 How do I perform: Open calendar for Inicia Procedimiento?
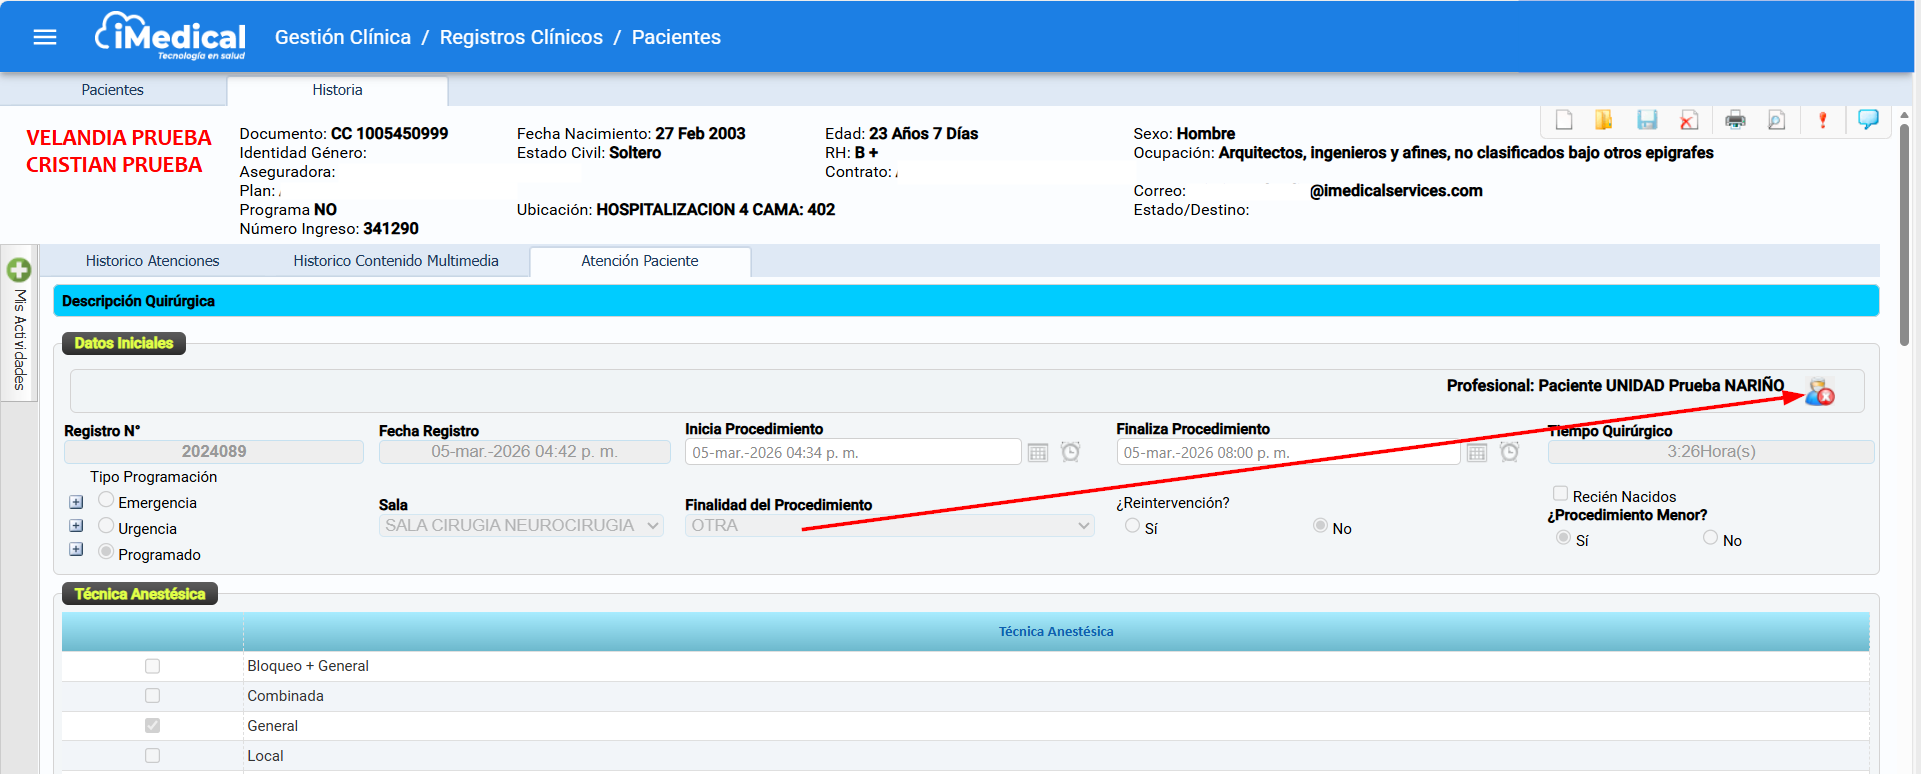pyautogui.click(x=1038, y=453)
